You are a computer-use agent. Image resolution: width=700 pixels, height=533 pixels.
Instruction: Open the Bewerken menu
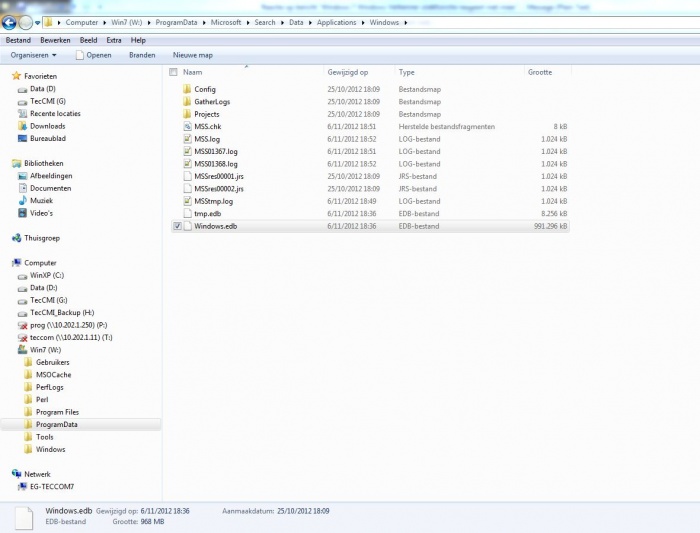(x=55, y=40)
